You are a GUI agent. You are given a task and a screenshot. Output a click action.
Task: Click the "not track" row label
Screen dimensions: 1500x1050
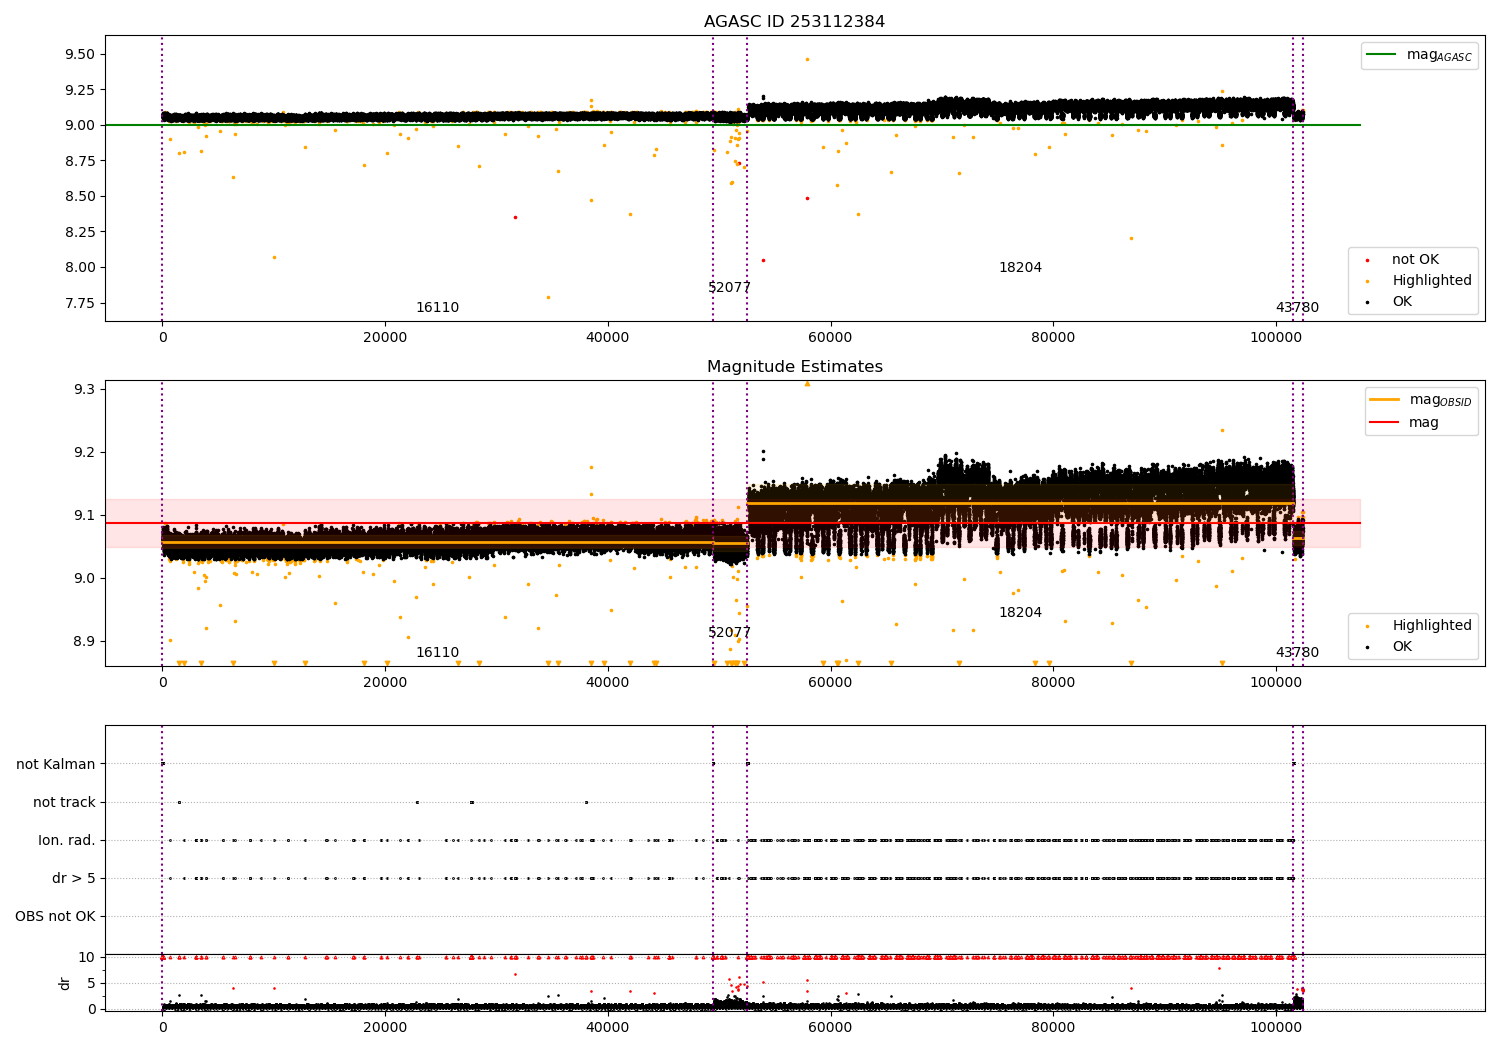click(x=64, y=802)
